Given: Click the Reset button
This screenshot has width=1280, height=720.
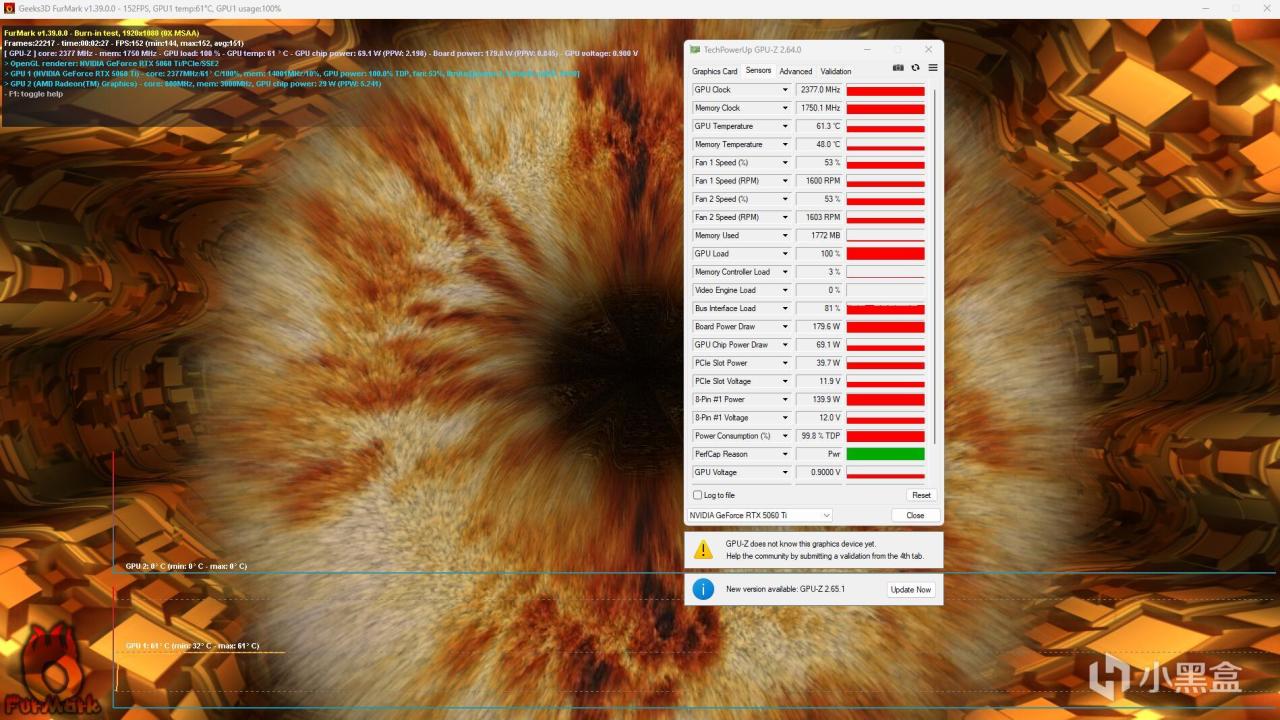Looking at the screenshot, I should tap(921, 495).
